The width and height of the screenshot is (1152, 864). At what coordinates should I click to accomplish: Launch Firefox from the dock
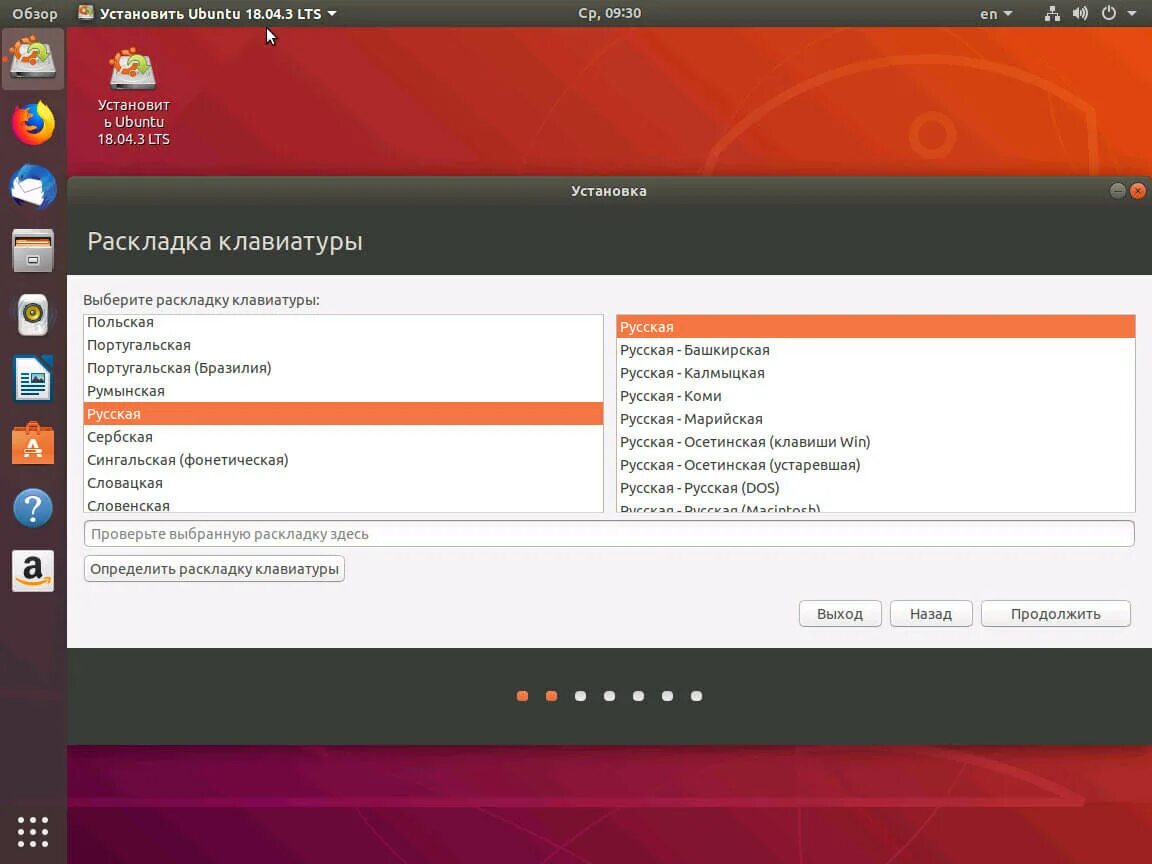33,123
